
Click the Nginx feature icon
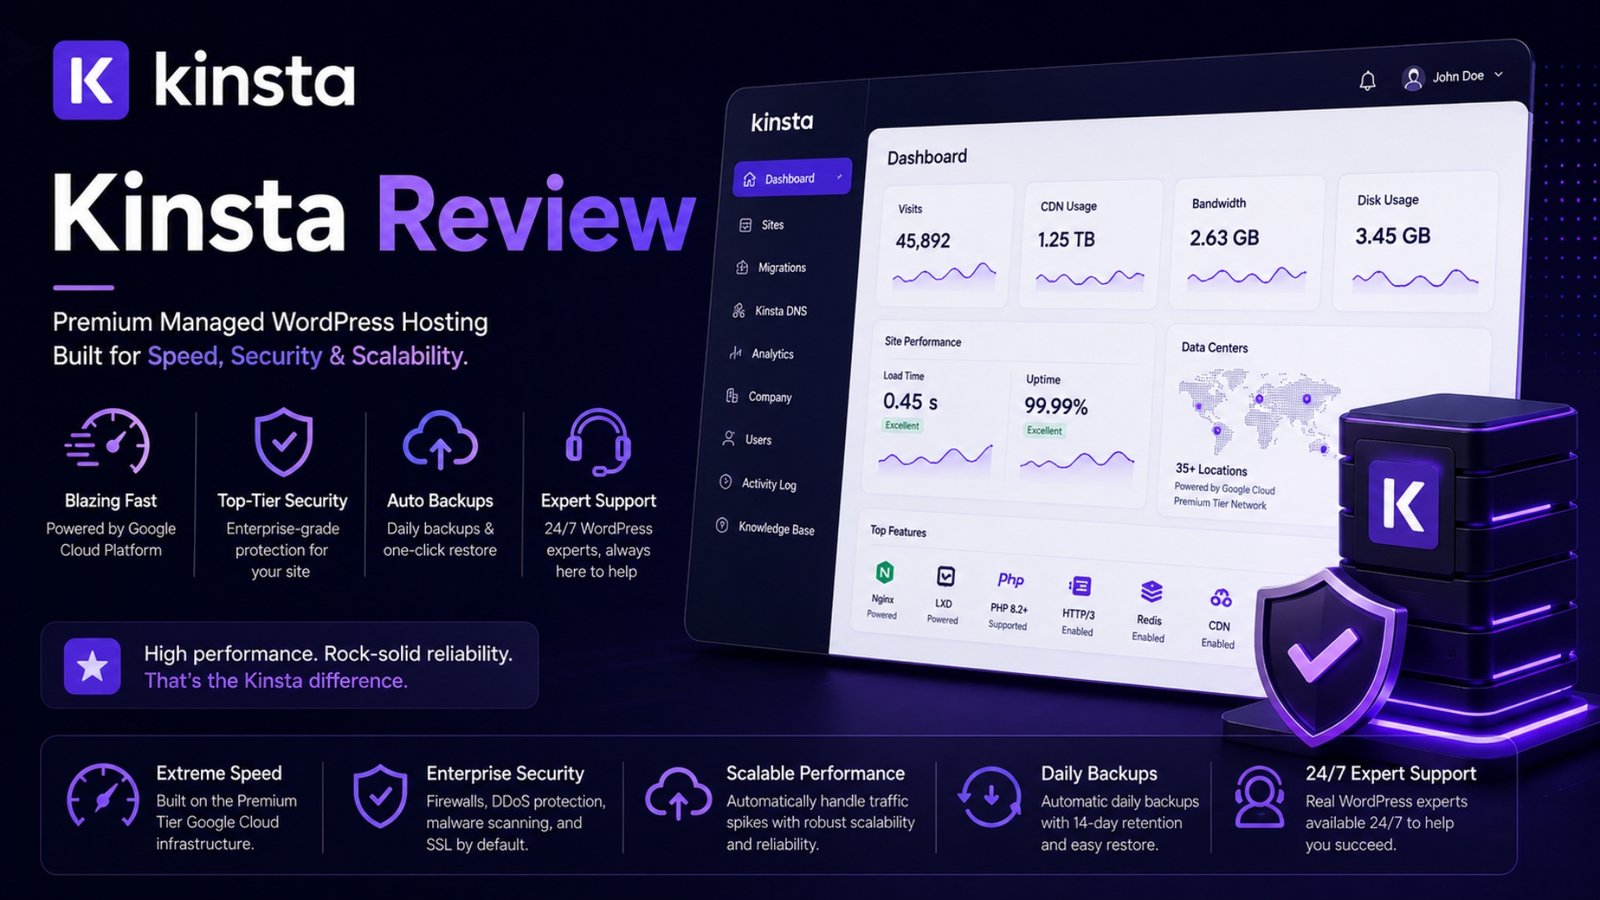coord(884,572)
